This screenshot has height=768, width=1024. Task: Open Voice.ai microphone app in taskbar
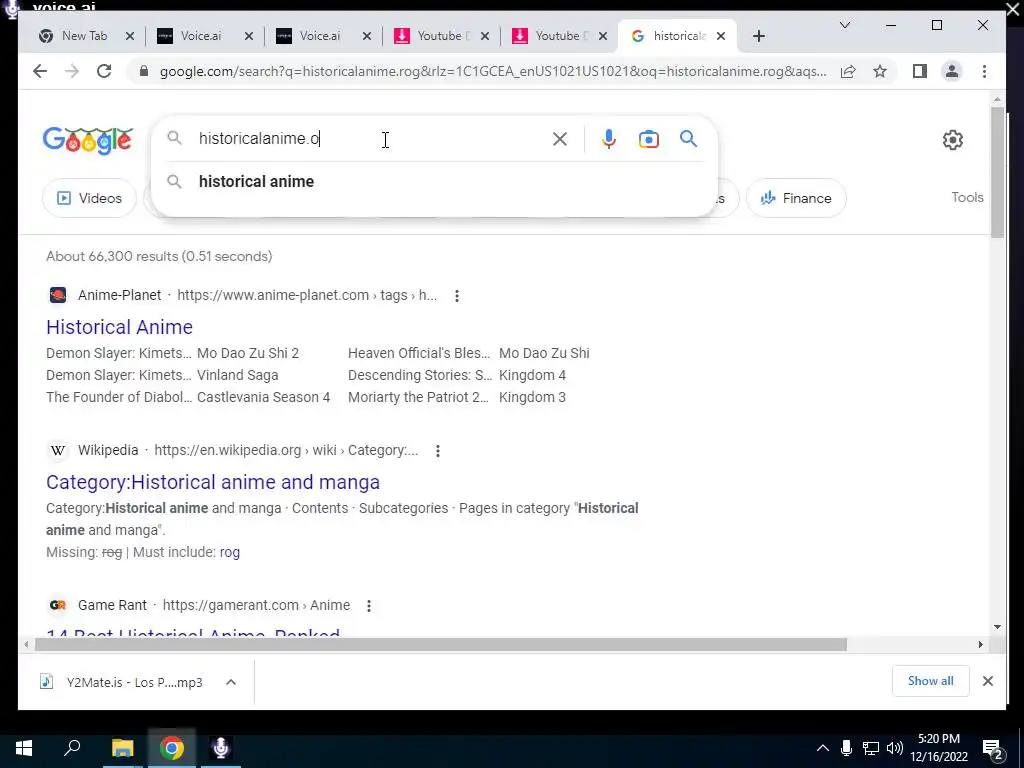(221, 748)
